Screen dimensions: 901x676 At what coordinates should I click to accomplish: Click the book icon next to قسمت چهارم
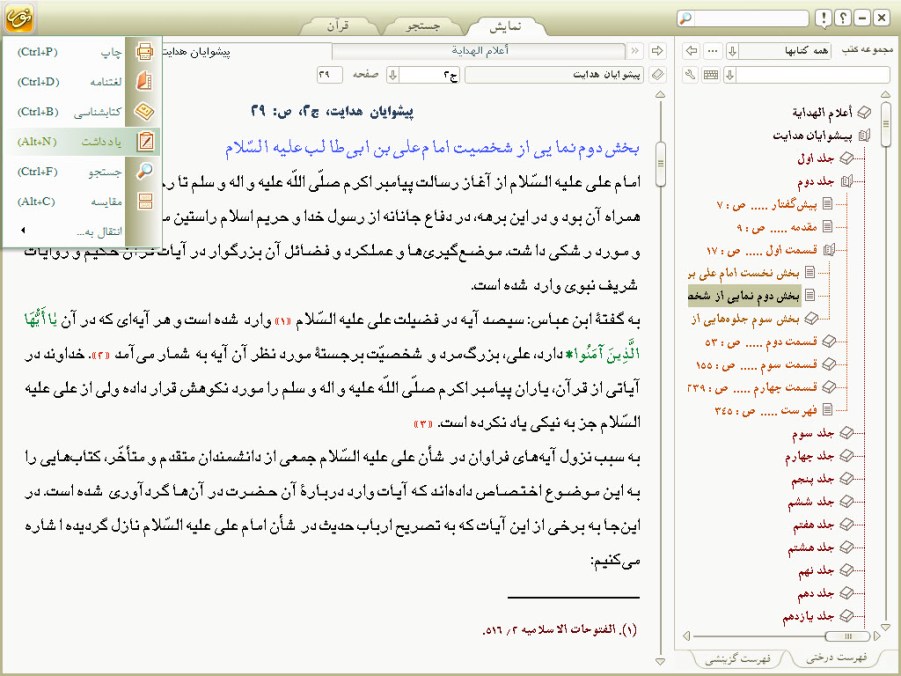(x=829, y=387)
